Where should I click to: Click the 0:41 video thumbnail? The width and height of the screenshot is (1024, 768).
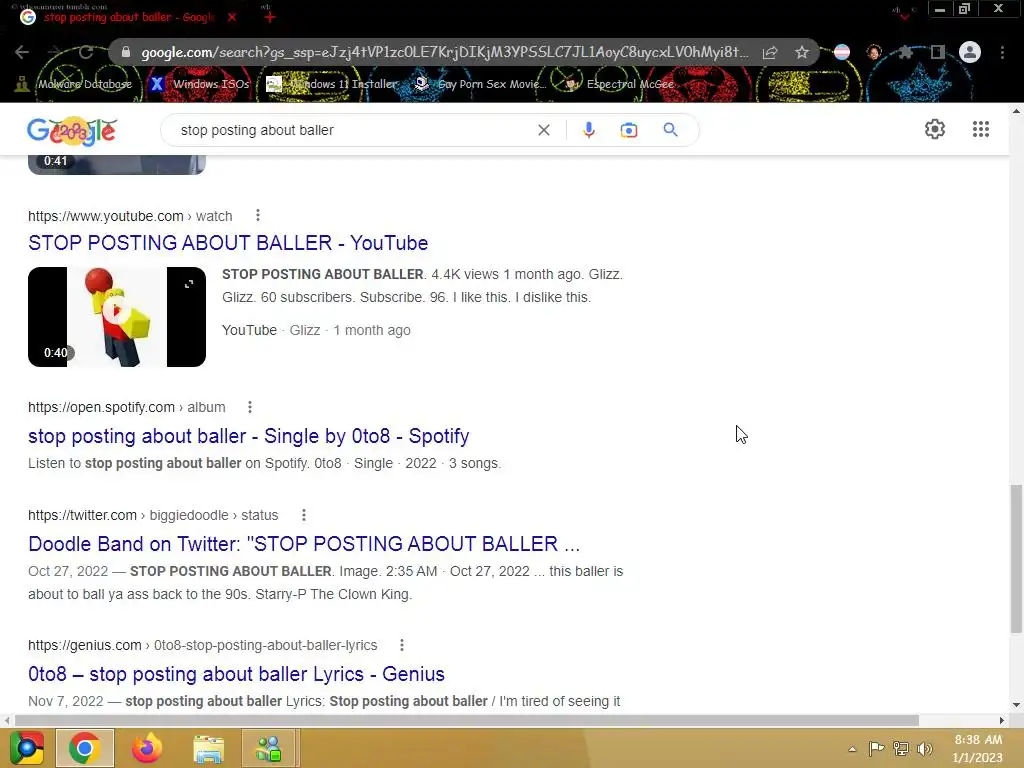[x=117, y=165]
